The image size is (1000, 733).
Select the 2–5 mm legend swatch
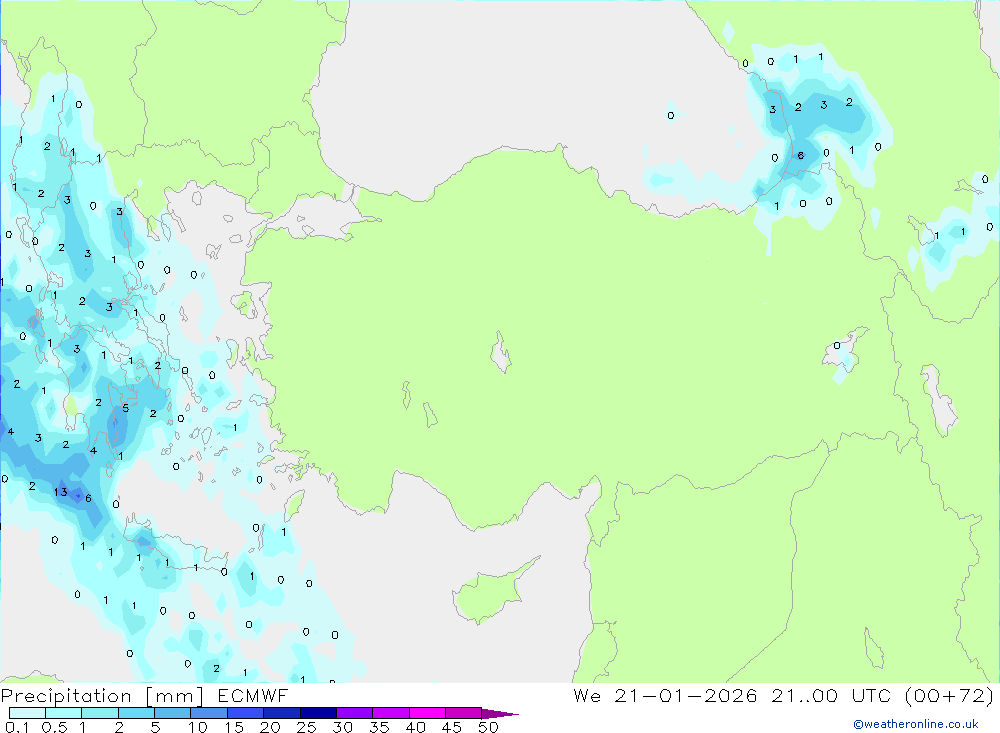pyautogui.click(x=136, y=713)
